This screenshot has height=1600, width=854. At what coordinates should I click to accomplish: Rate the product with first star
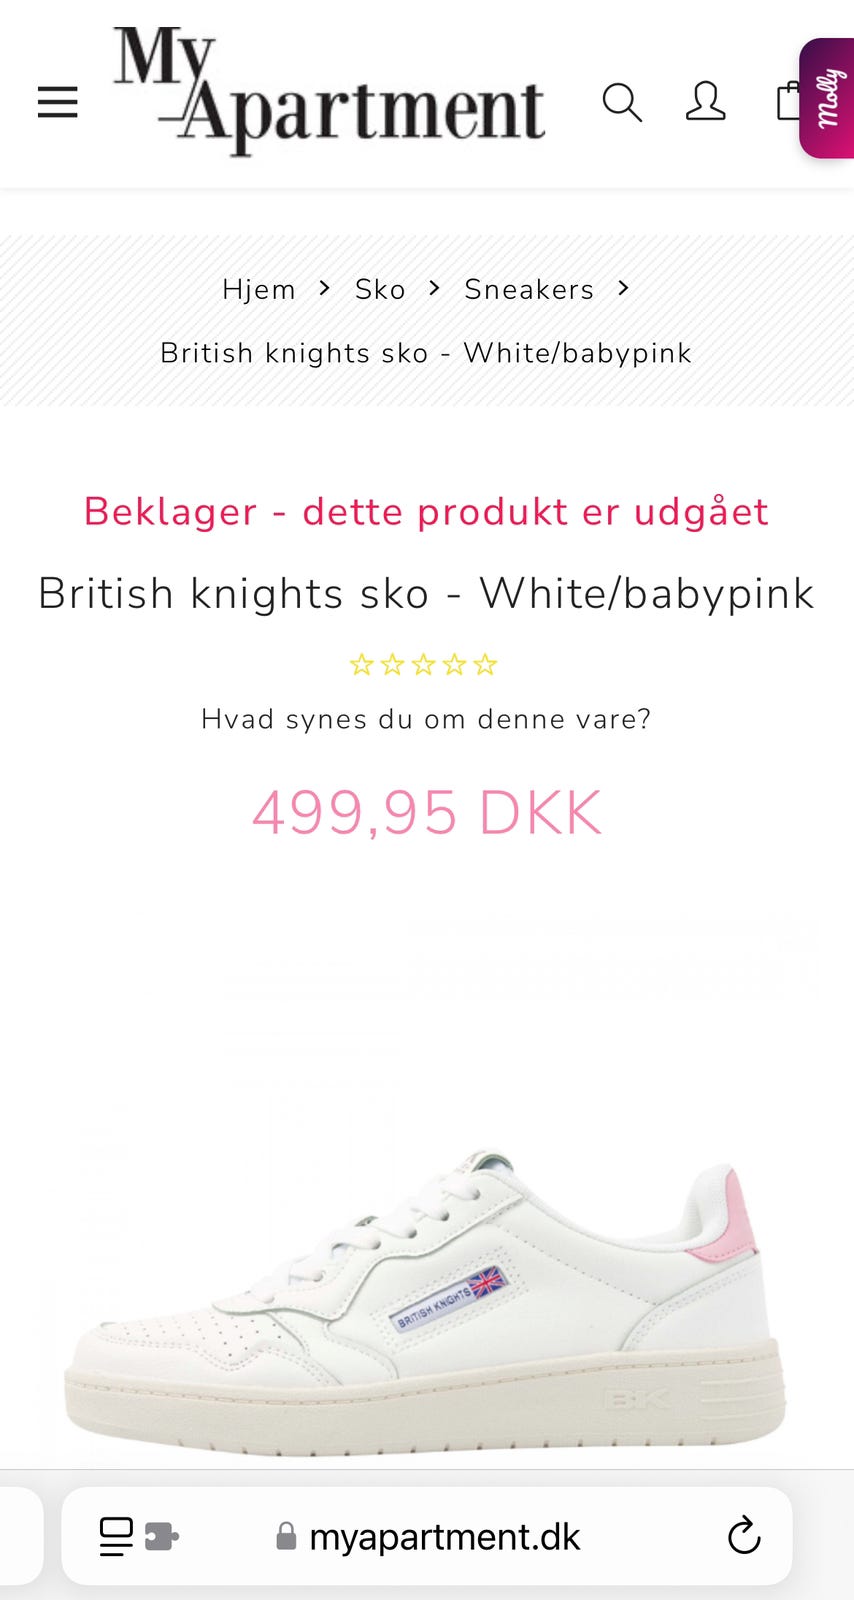[361, 664]
